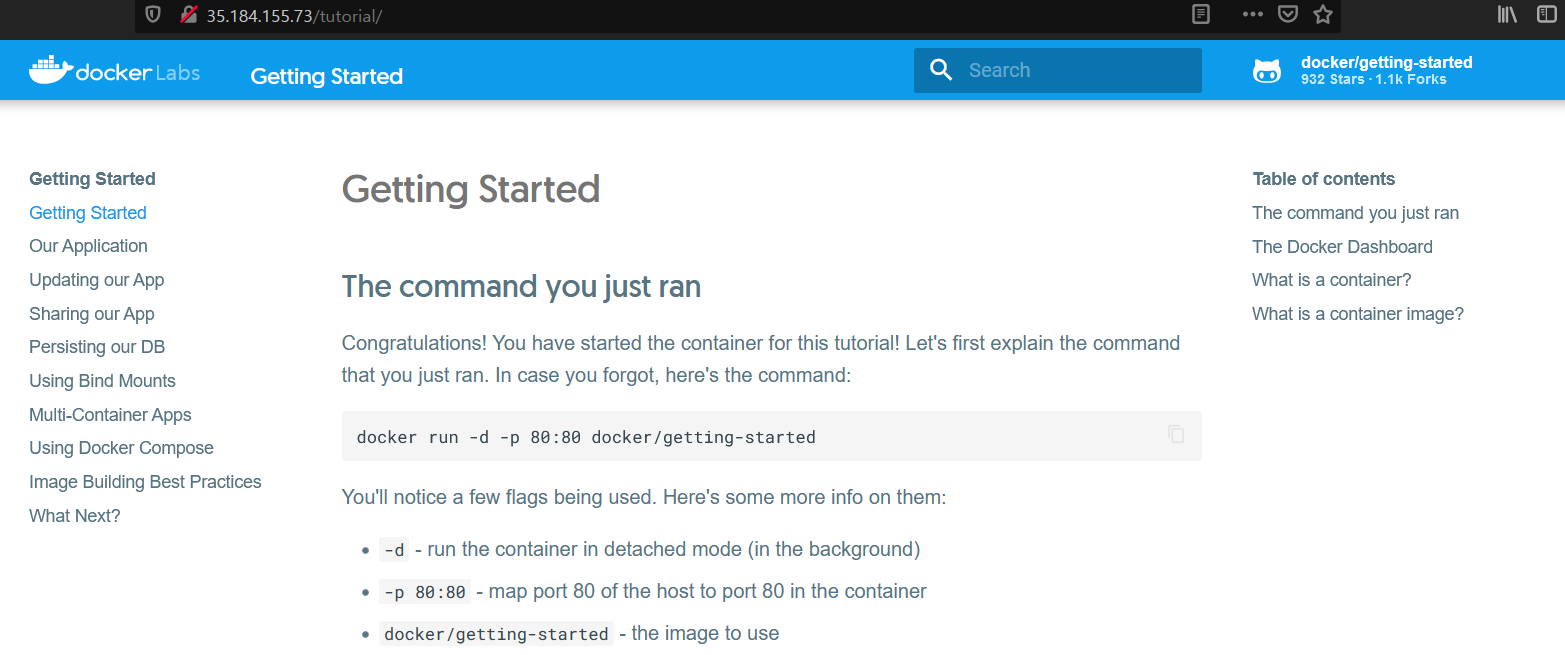Select Getting Started in sidebar navigation

(x=88, y=213)
